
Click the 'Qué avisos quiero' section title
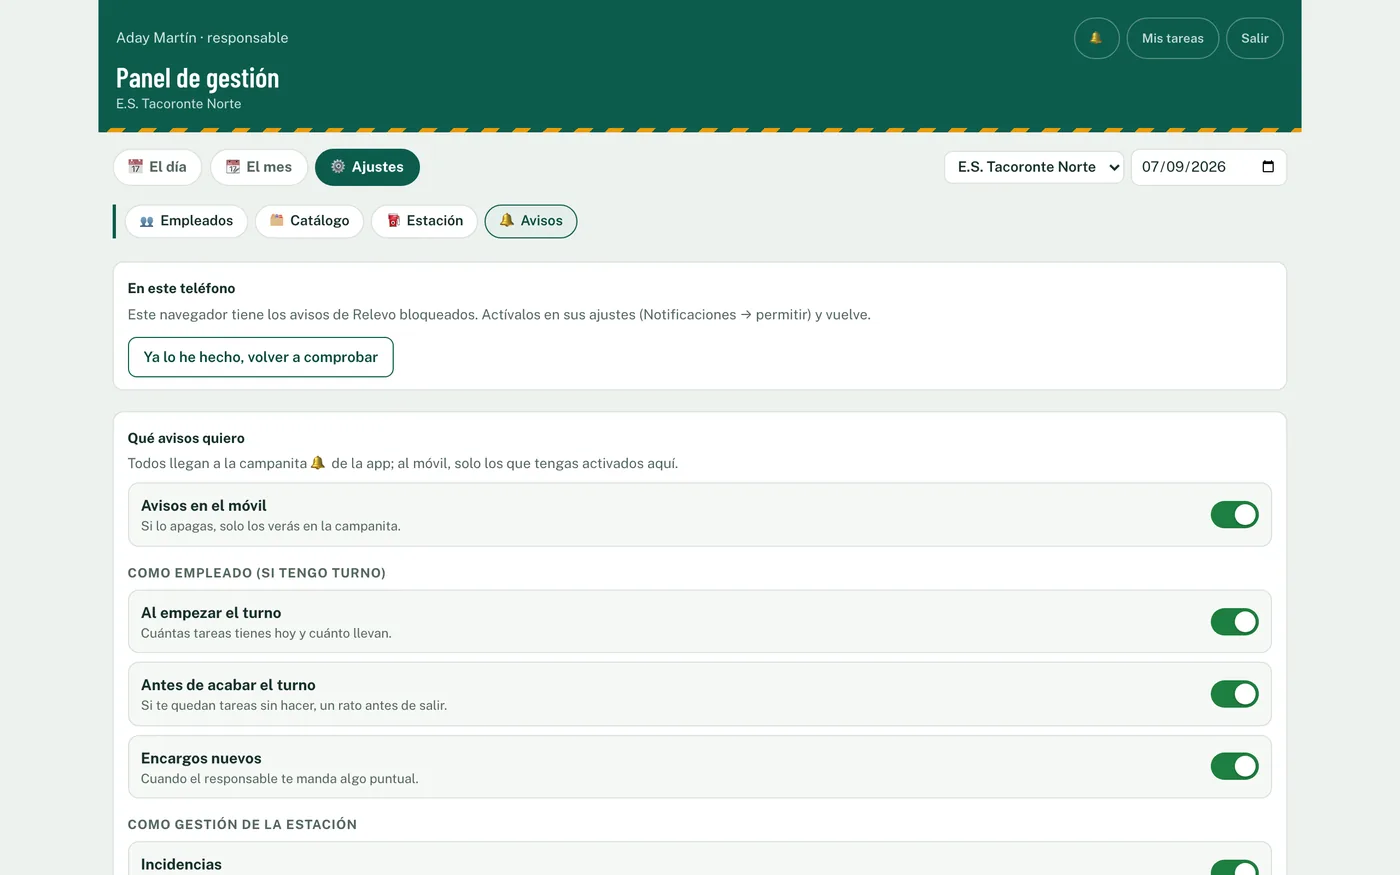pos(186,438)
